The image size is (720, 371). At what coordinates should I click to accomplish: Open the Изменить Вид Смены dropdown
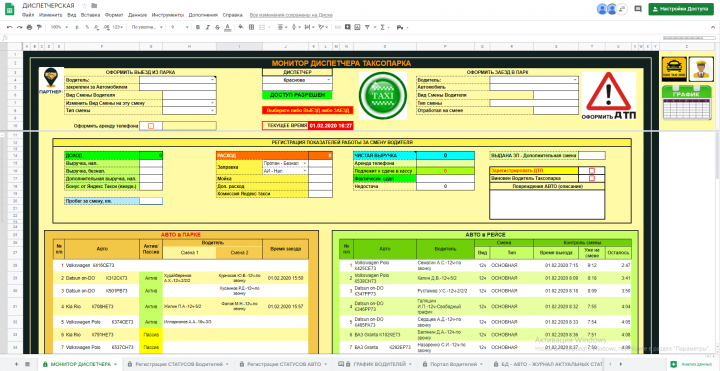pos(213,103)
